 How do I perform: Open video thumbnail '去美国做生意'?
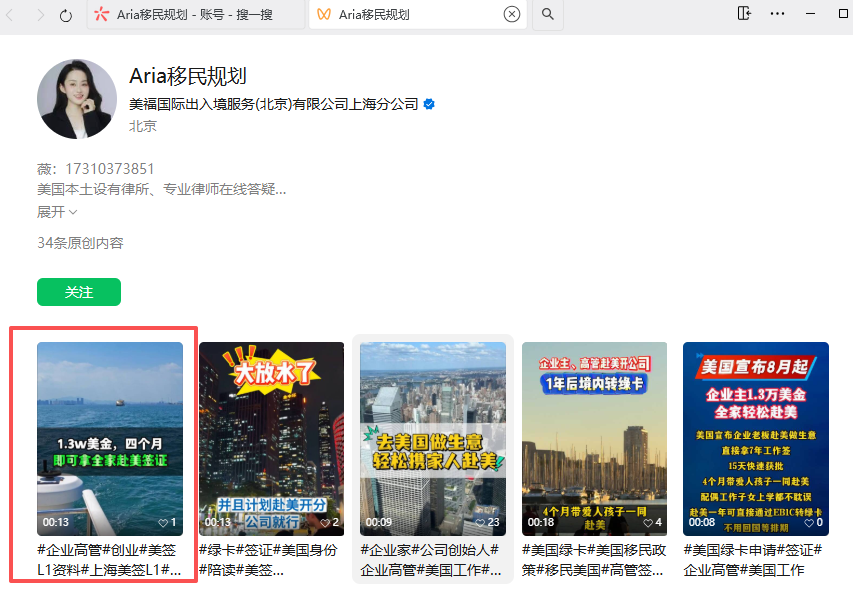pyautogui.click(x=433, y=439)
